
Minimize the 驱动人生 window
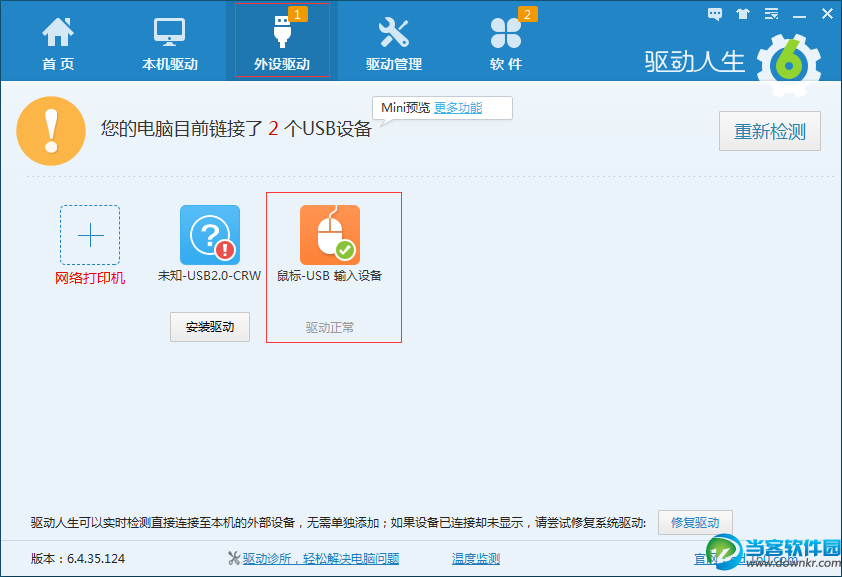point(800,15)
